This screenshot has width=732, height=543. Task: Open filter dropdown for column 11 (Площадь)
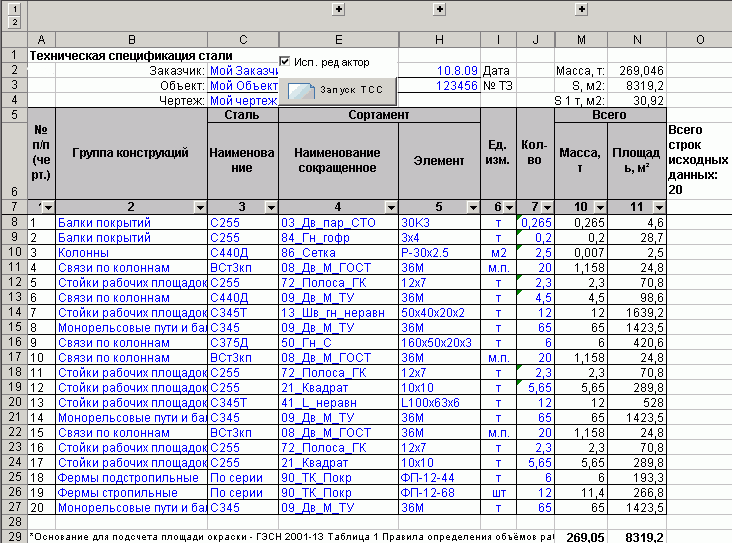(659, 207)
